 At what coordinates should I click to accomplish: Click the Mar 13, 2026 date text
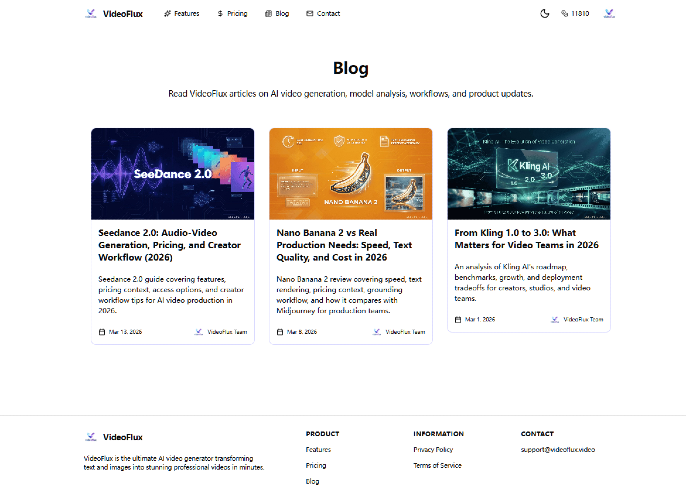125,332
